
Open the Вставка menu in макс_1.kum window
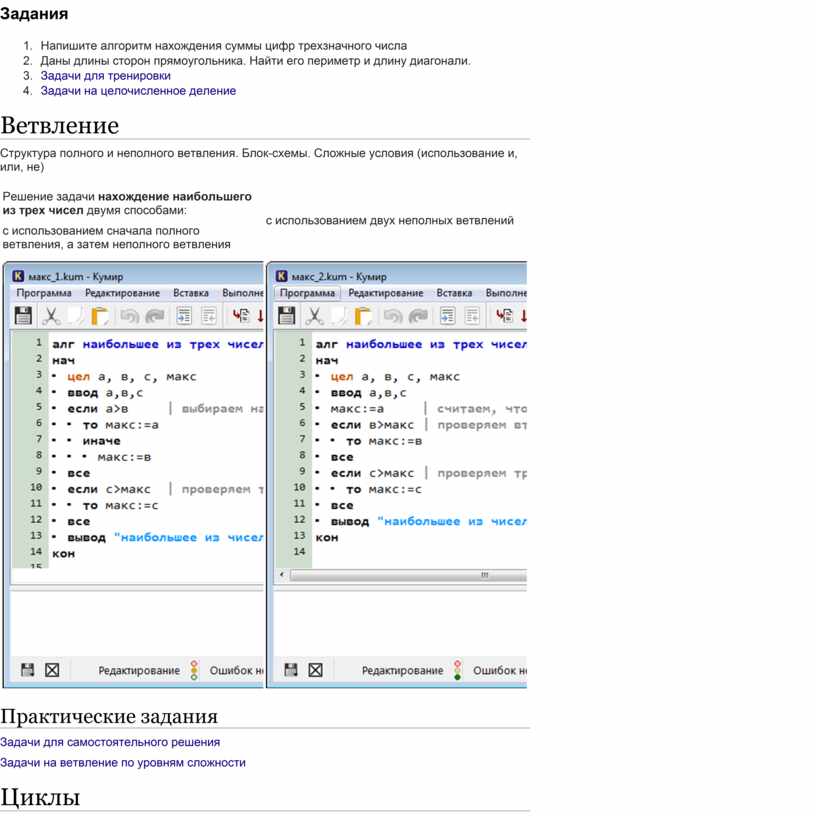[x=190, y=293]
